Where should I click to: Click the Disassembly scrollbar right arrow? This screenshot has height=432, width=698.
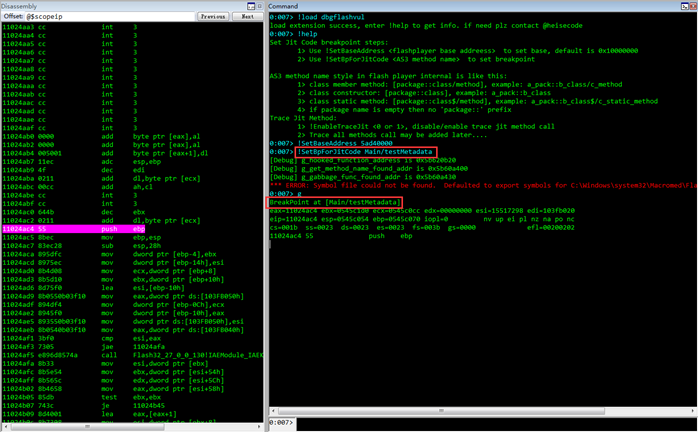tap(259, 427)
